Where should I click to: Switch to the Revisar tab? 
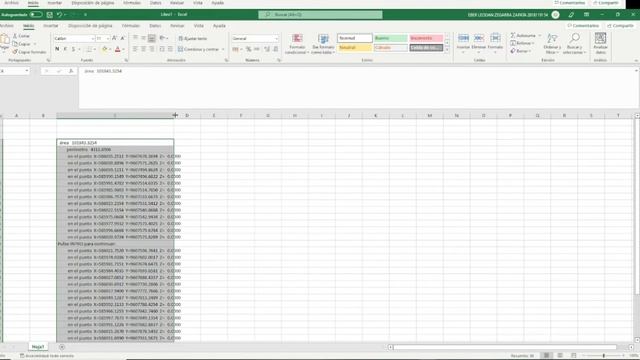177,26
